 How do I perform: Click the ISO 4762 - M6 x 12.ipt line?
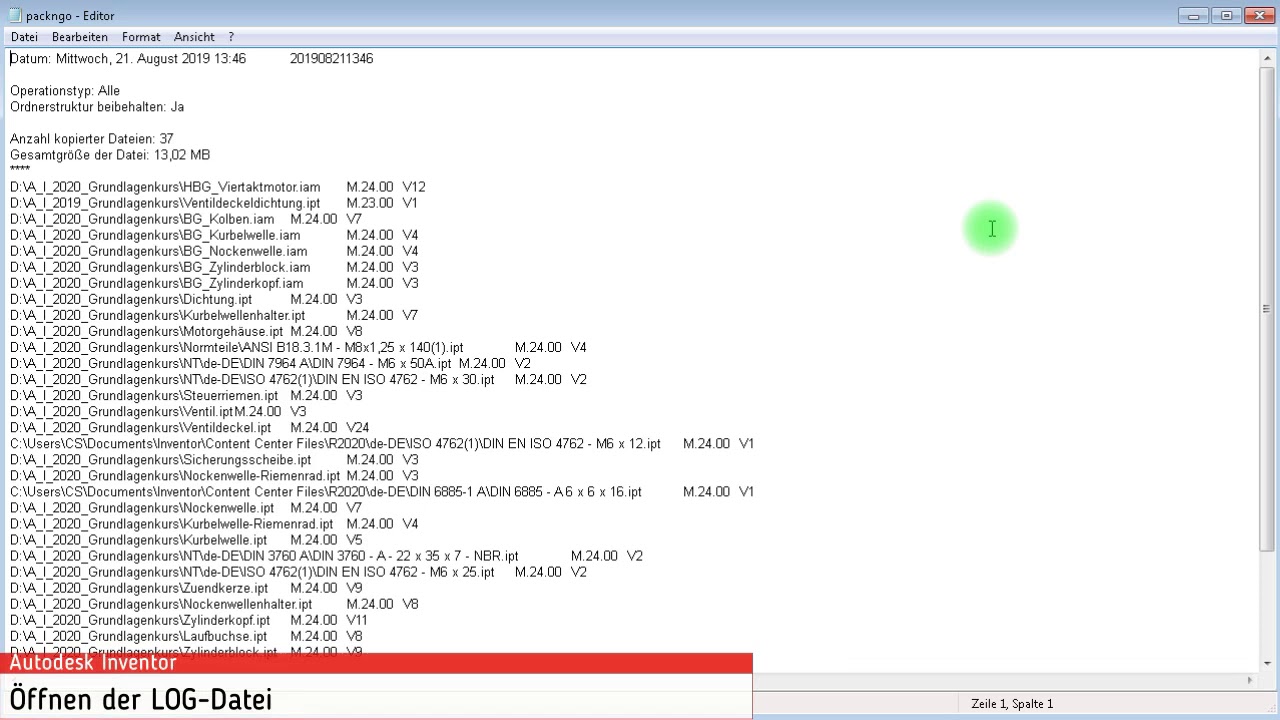[x=382, y=443]
